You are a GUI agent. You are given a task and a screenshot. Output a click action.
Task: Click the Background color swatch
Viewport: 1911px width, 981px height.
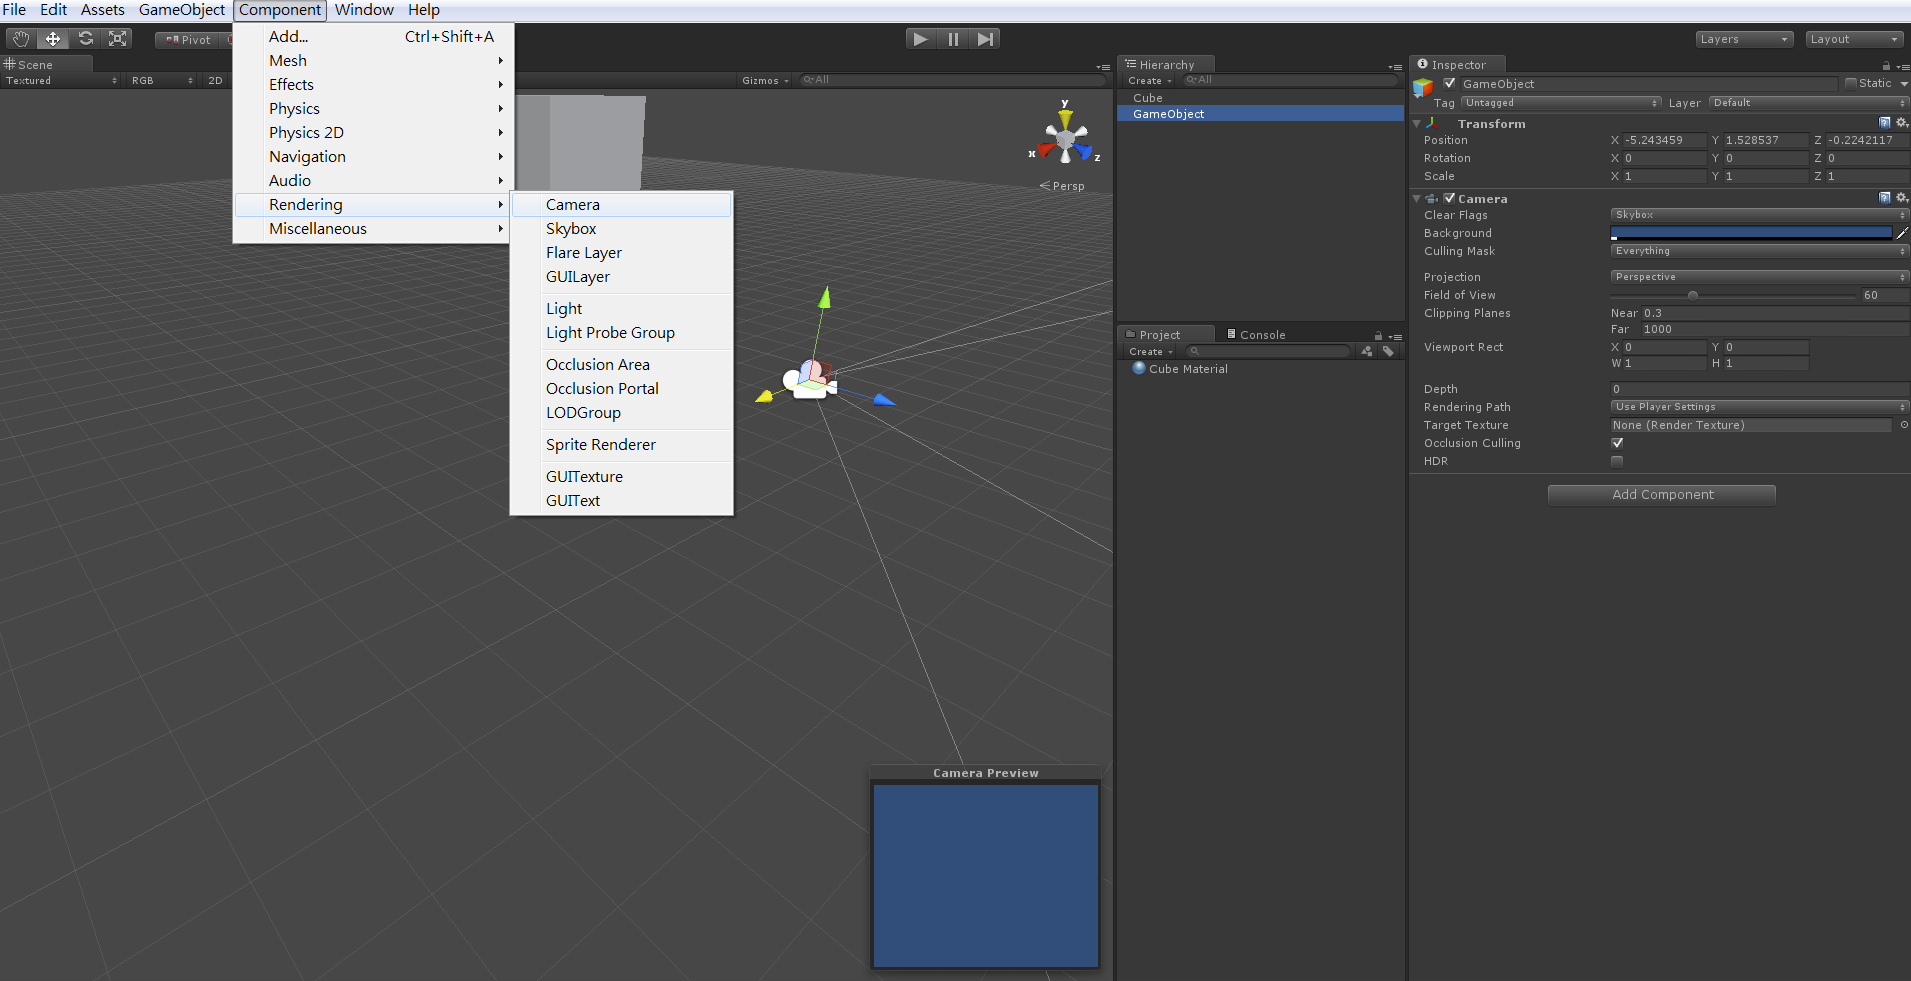coord(1752,232)
